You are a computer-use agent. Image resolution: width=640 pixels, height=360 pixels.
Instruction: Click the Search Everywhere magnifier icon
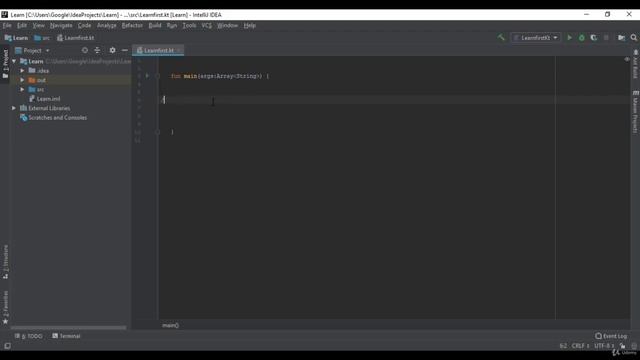pyautogui.click(x=633, y=38)
